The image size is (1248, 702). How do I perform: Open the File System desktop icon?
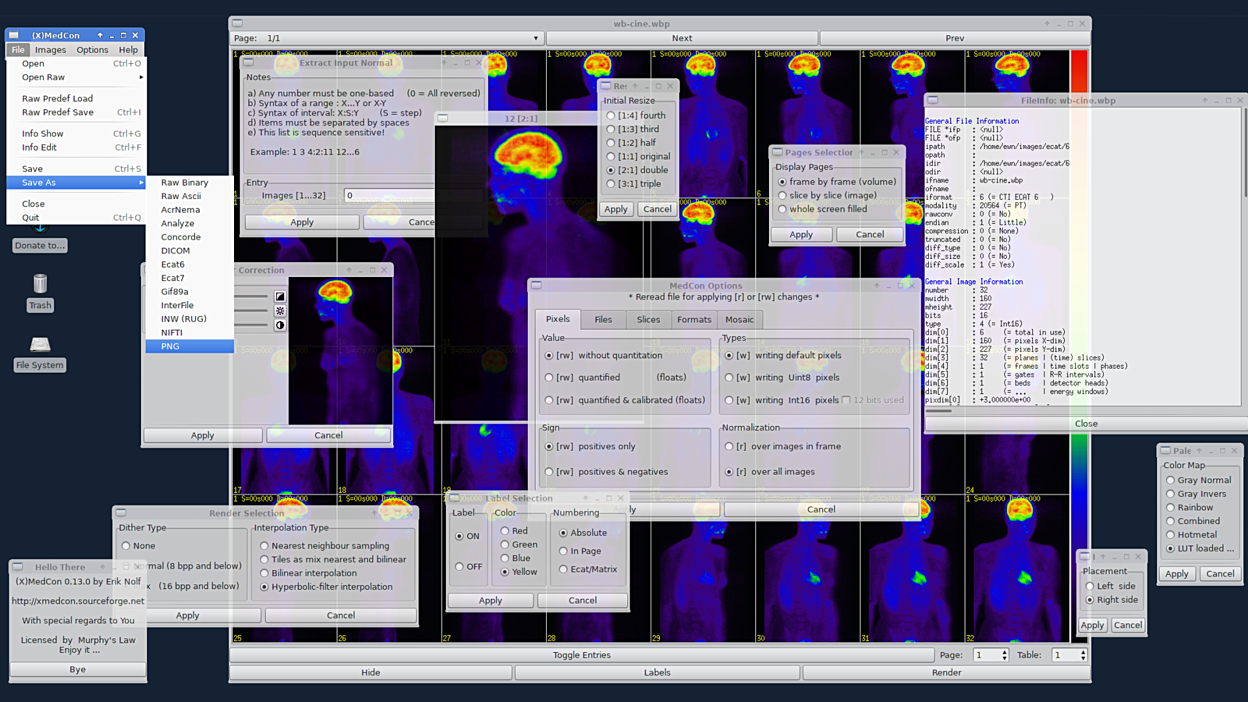[40, 345]
